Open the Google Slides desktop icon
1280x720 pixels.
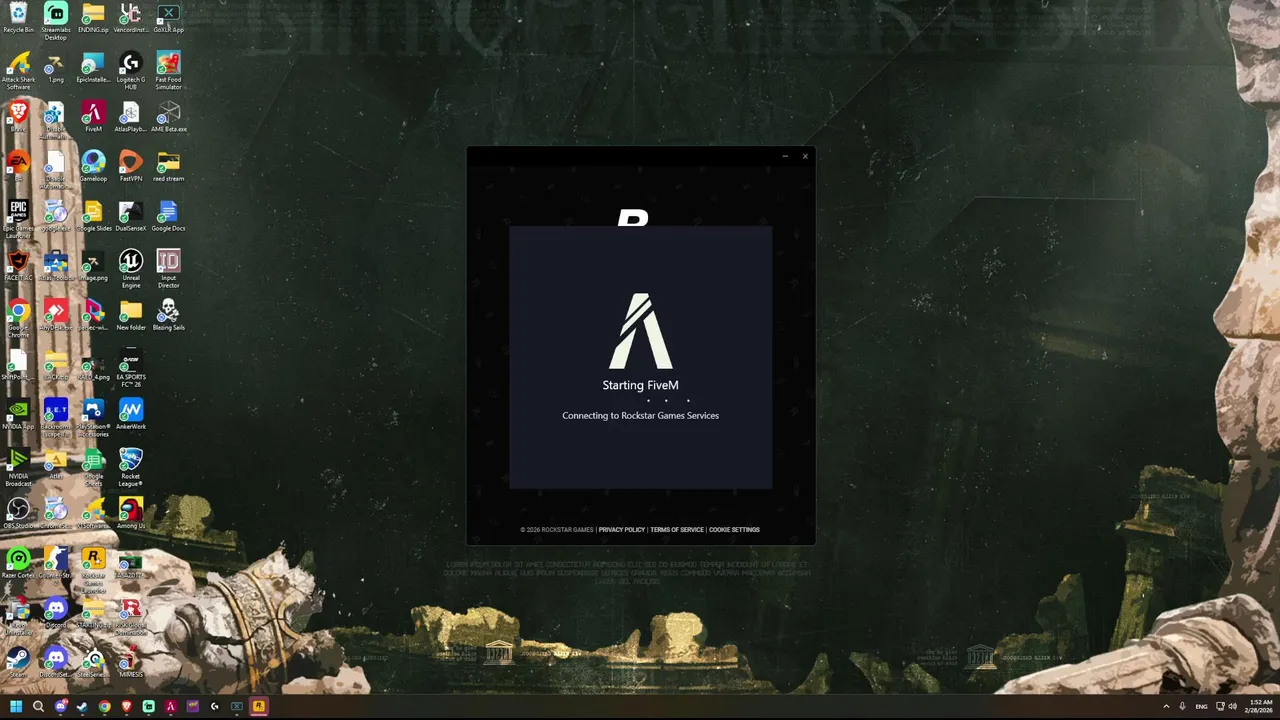coord(93,217)
